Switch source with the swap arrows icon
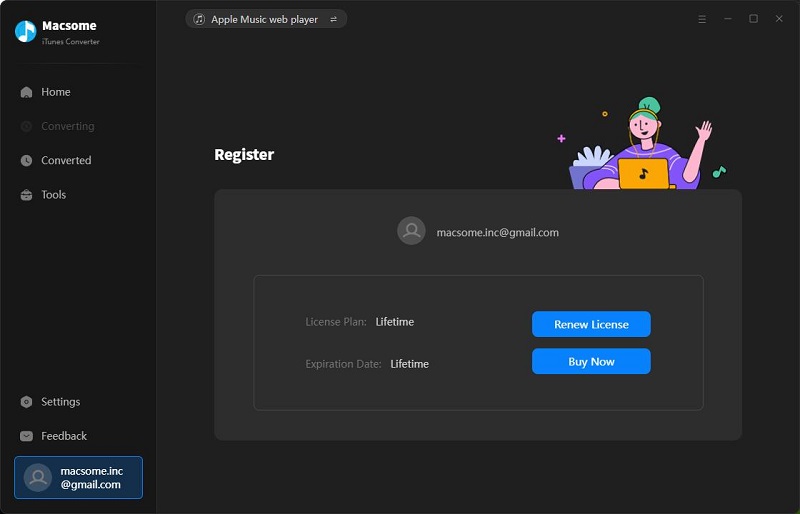Viewport: 800px width, 514px height. pyautogui.click(x=333, y=19)
